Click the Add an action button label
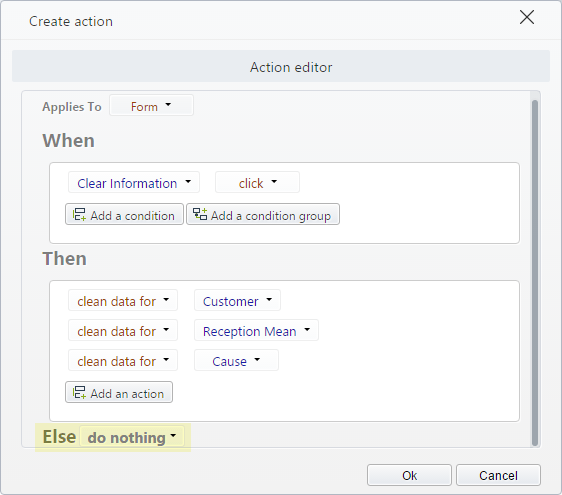Viewport: 562px width, 495px height. coord(127,394)
